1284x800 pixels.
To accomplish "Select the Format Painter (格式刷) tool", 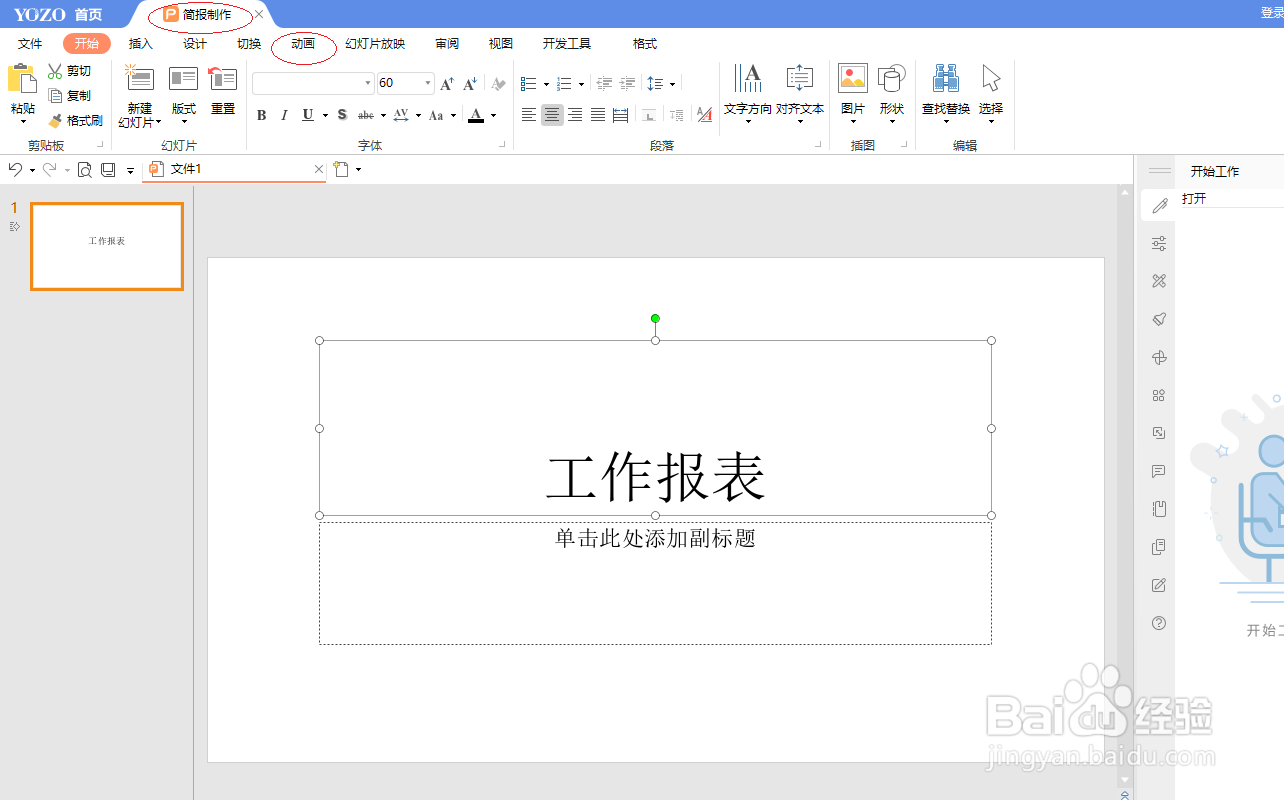I will (75, 120).
